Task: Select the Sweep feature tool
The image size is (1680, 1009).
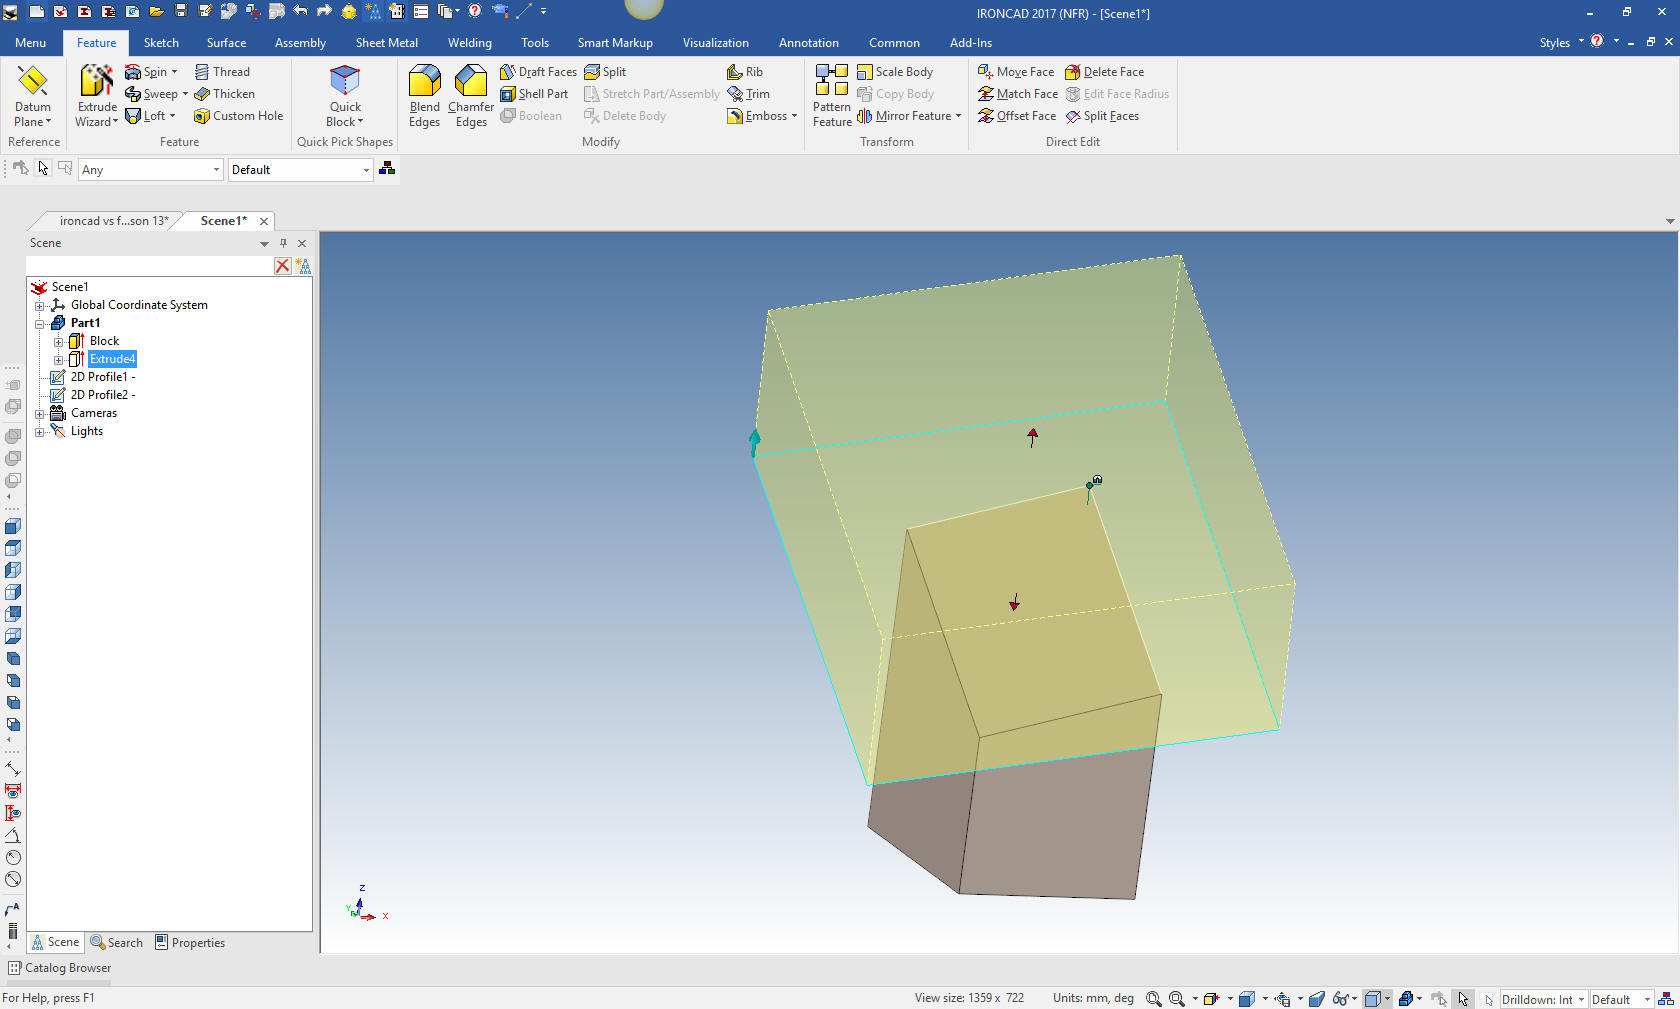Action: click(x=156, y=94)
